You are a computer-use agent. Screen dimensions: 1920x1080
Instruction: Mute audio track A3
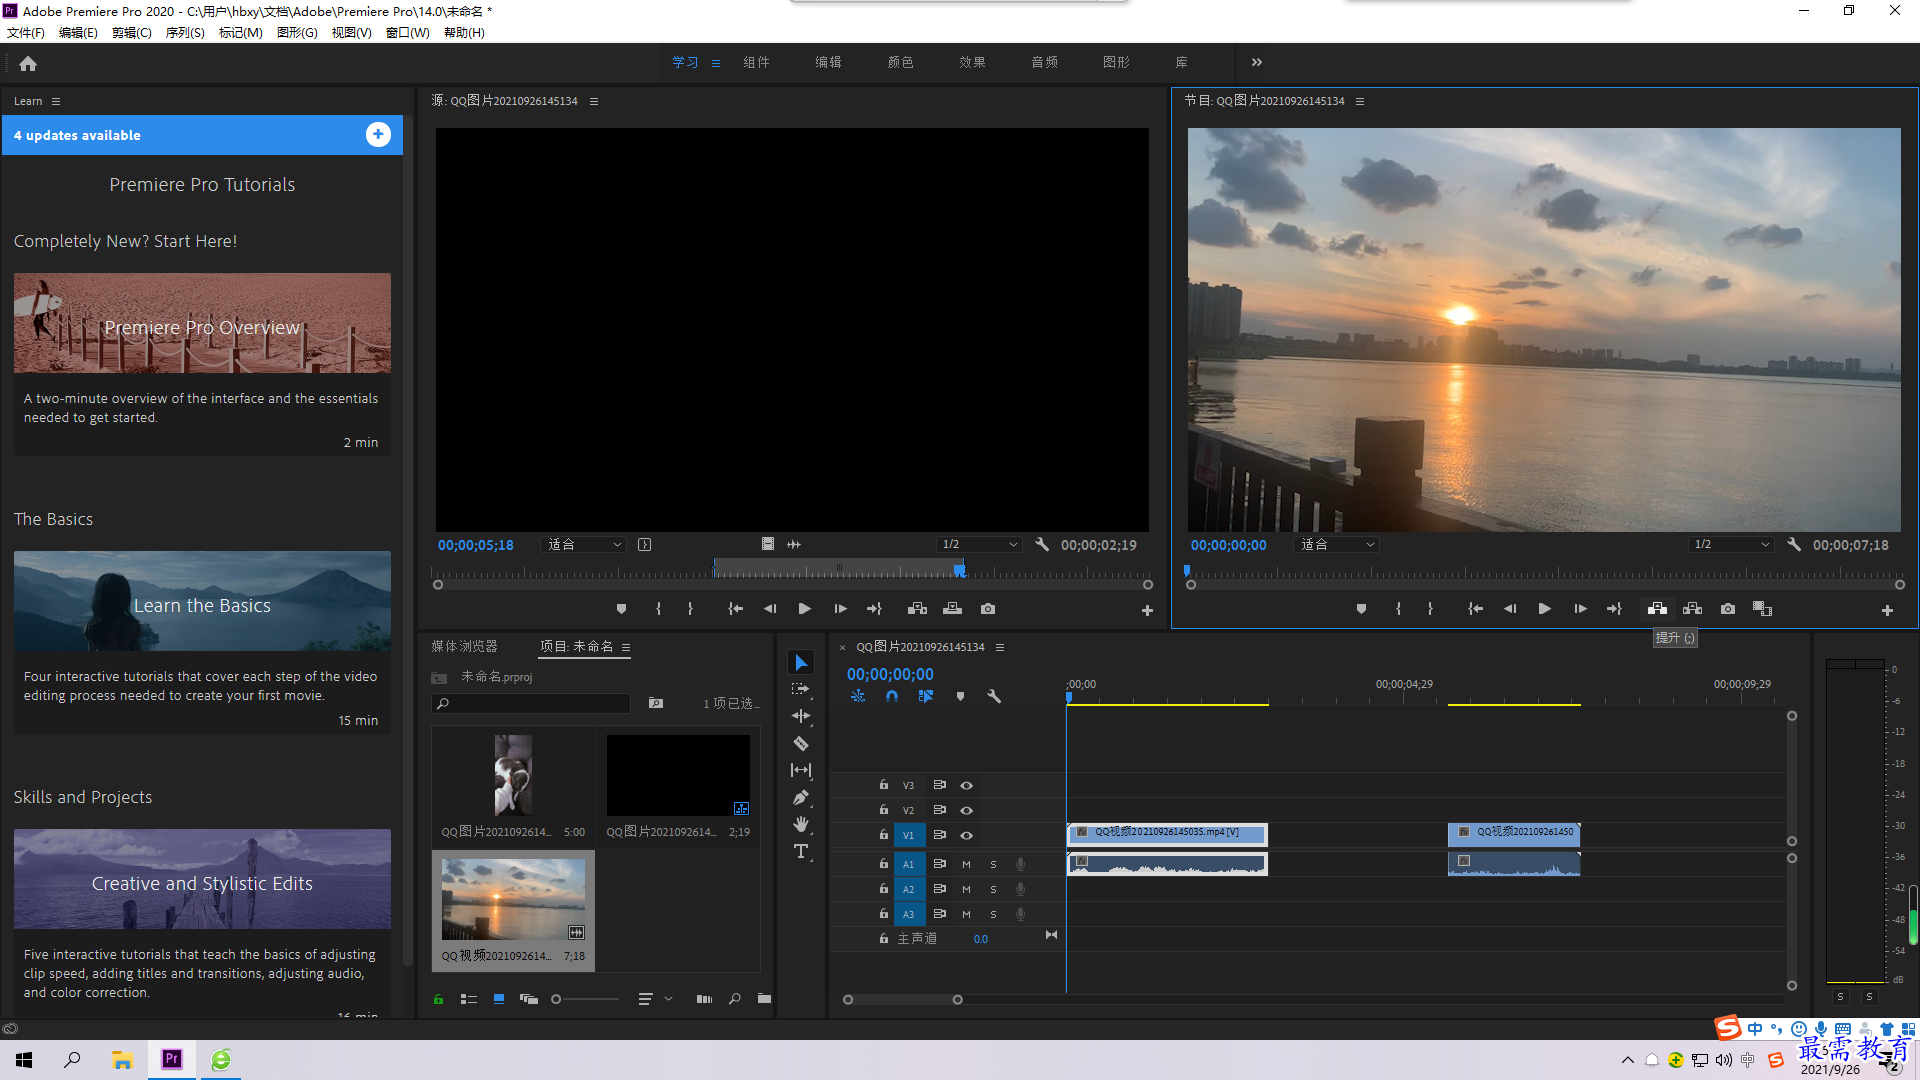966,914
